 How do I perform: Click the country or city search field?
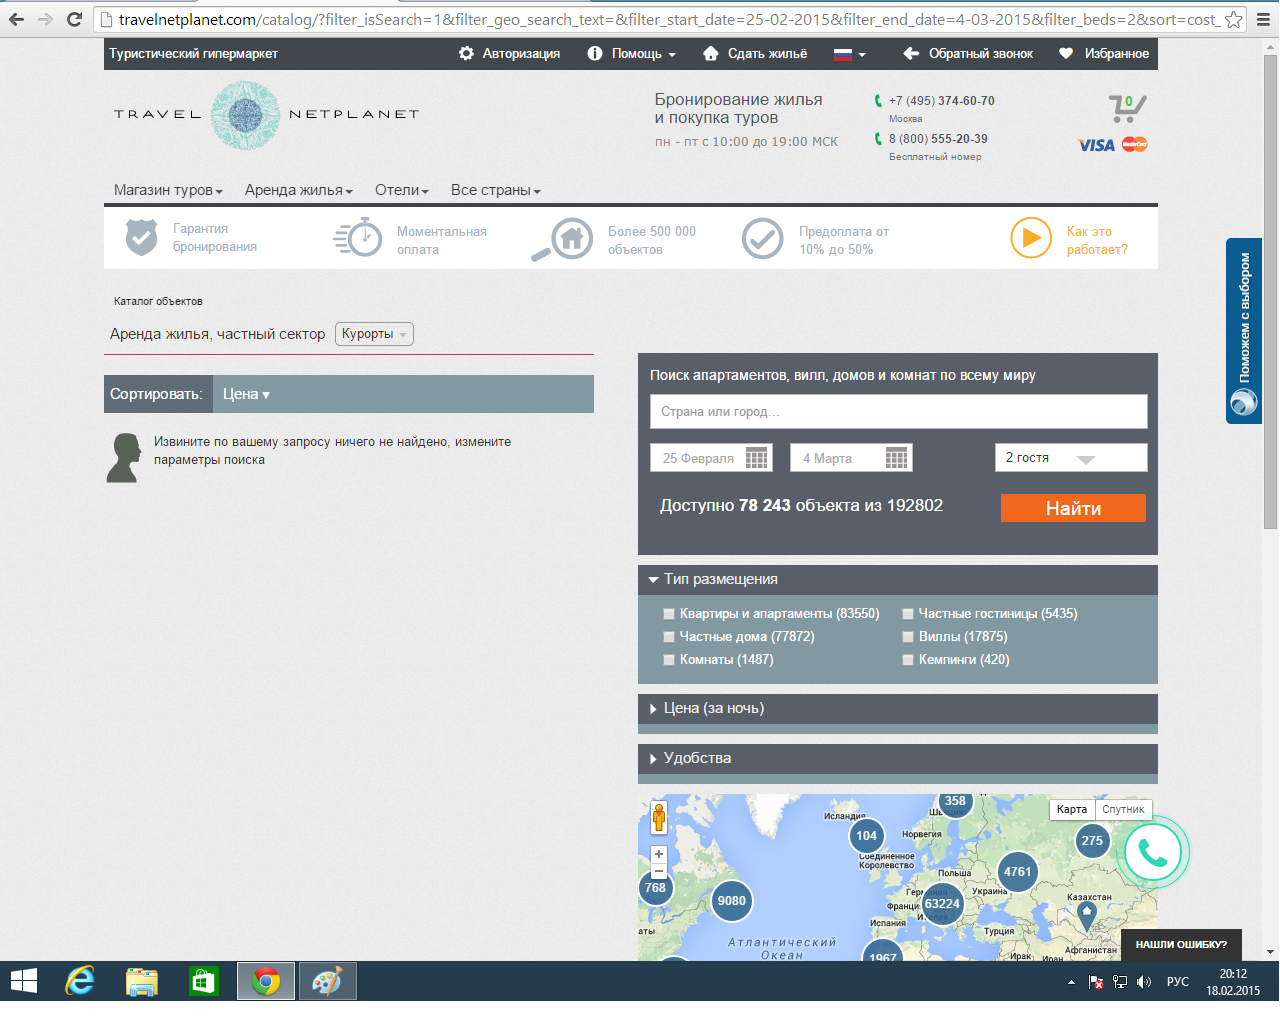898,411
